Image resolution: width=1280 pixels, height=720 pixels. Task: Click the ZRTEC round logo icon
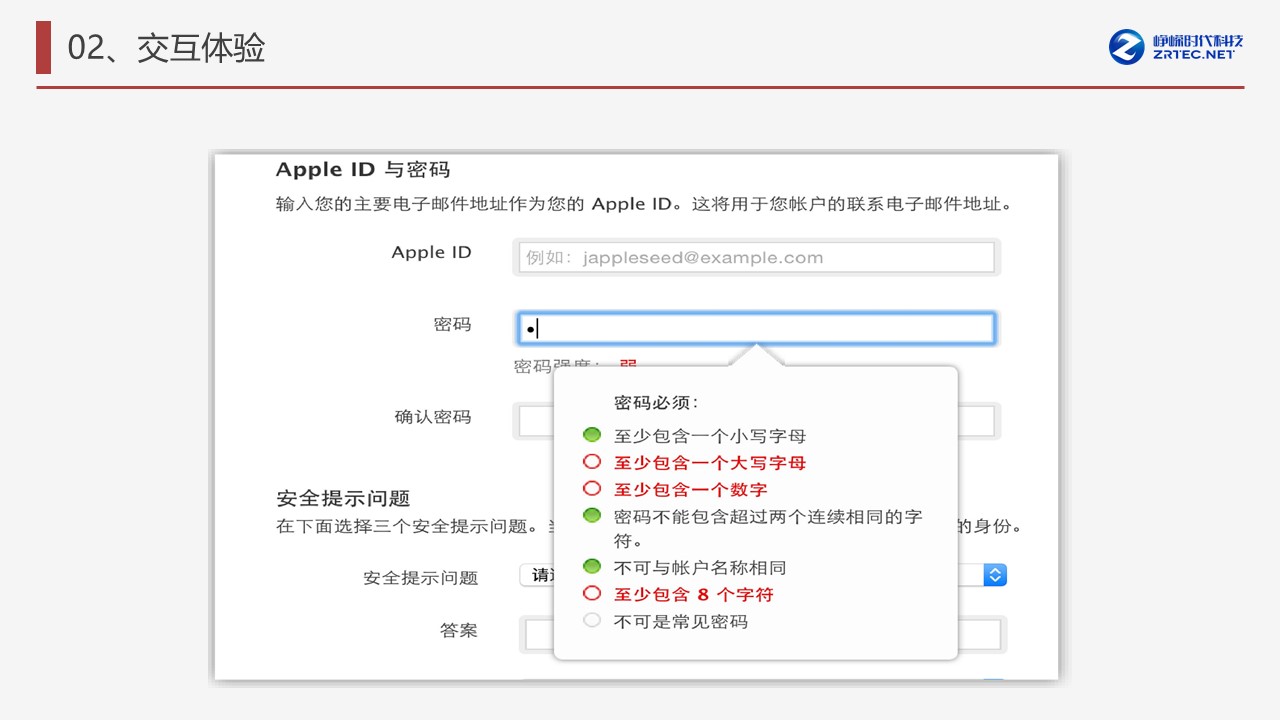tap(1127, 46)
